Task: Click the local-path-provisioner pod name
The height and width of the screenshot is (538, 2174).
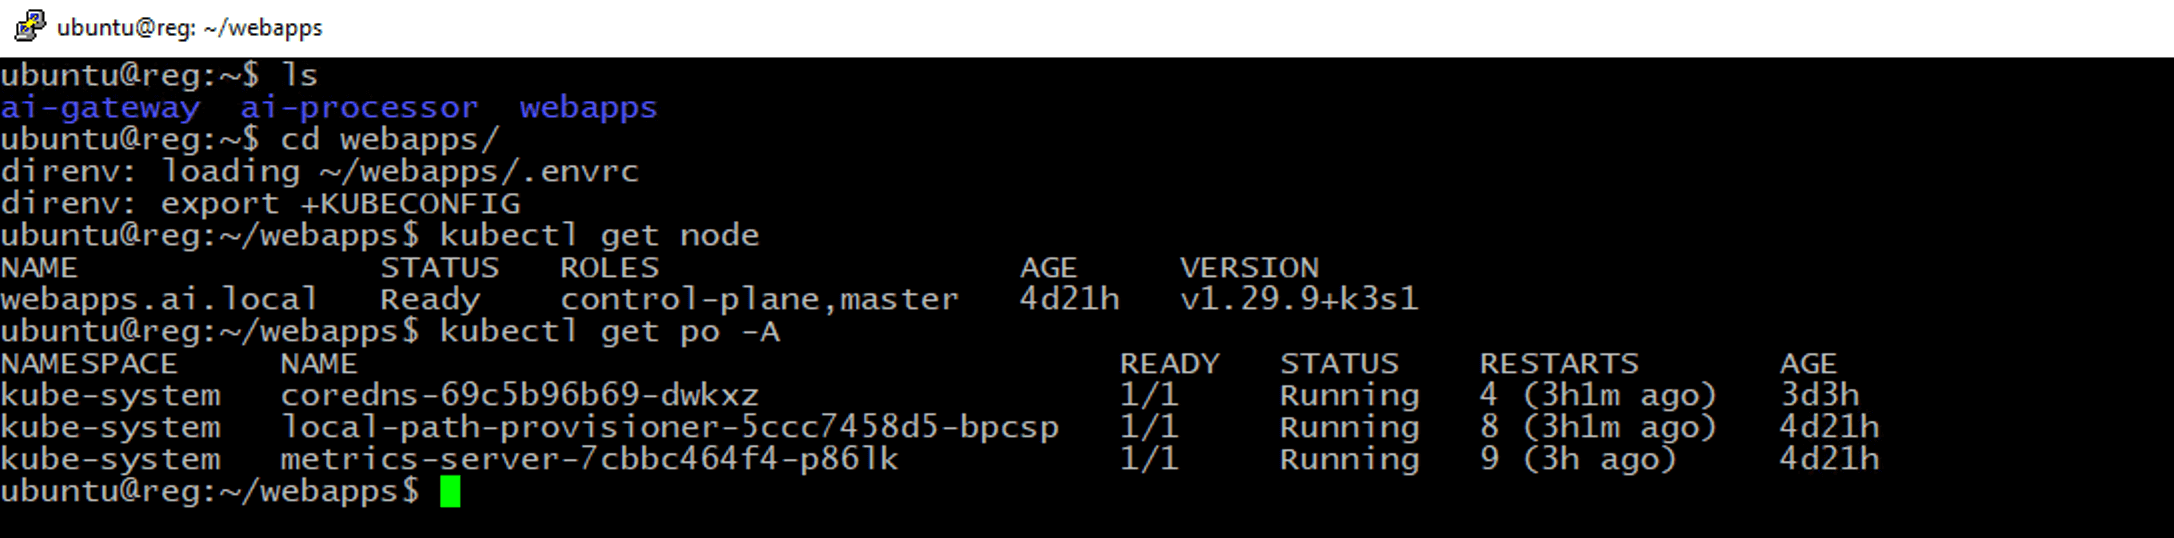Action: (669, 427)
